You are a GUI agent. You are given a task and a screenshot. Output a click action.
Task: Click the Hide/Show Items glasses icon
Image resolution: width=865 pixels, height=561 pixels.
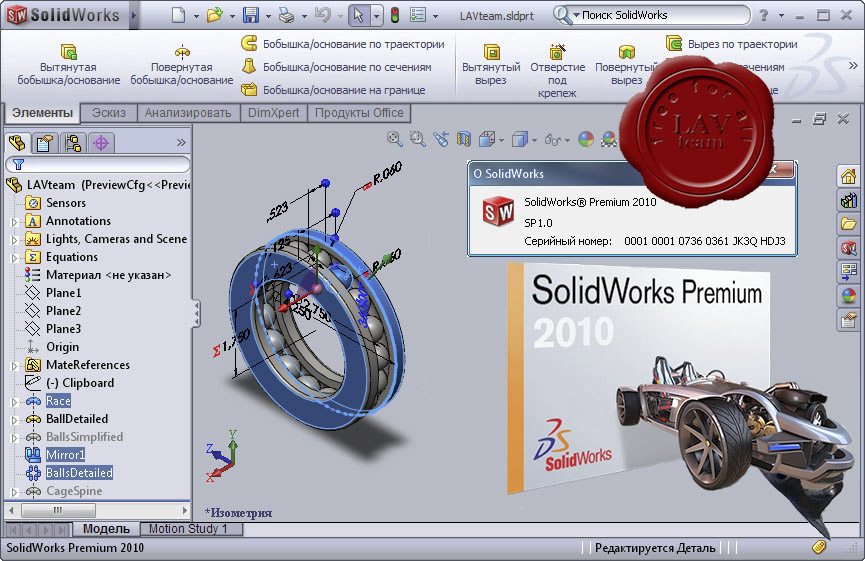point(552,140)
